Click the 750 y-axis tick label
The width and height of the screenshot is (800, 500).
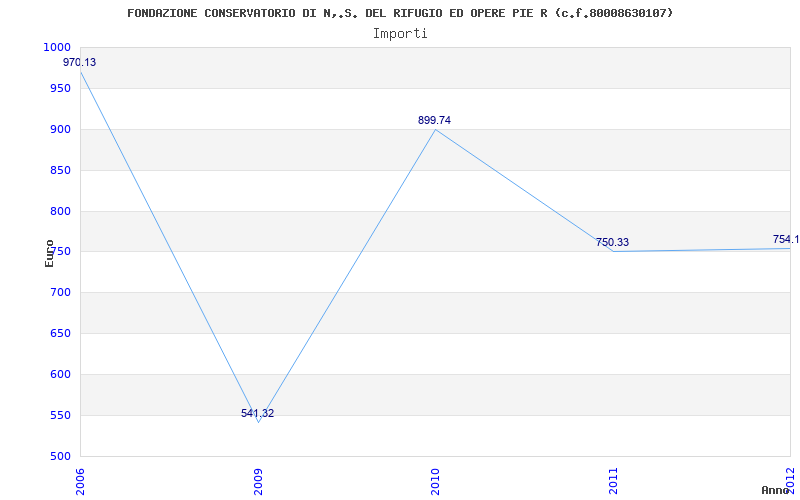tap(60, 252)
